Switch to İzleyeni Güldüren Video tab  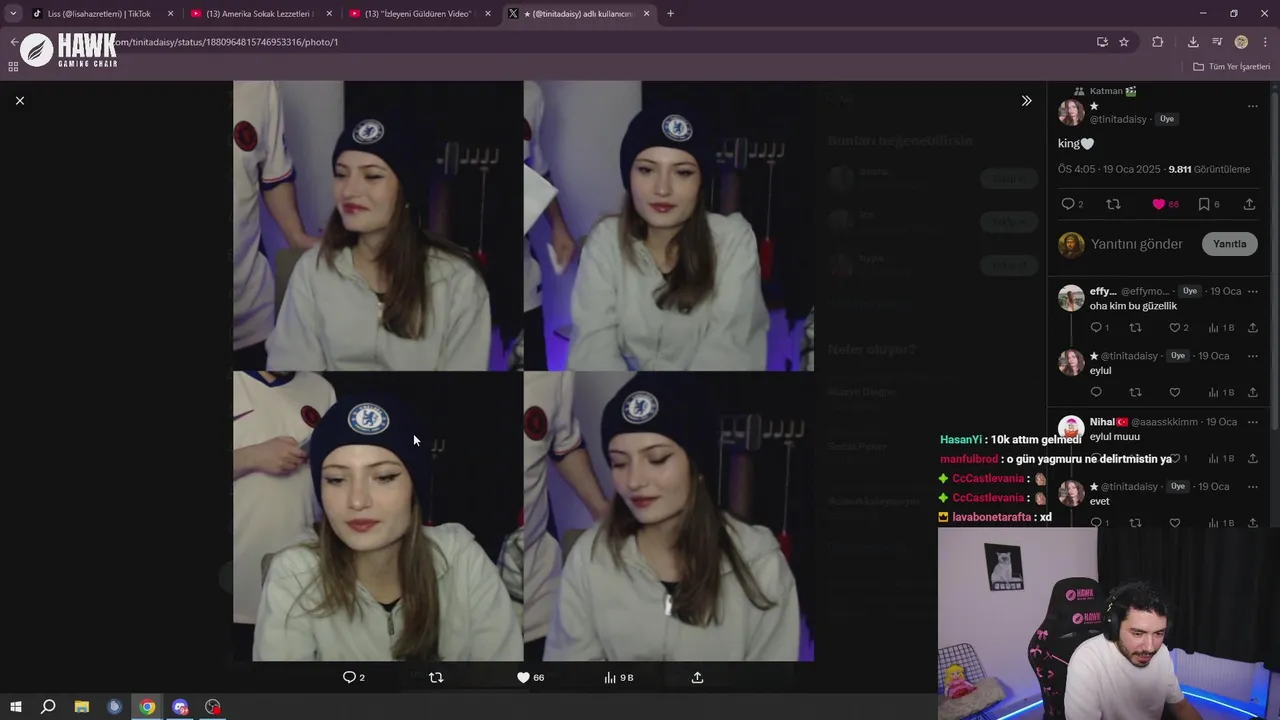pos(418,14)
